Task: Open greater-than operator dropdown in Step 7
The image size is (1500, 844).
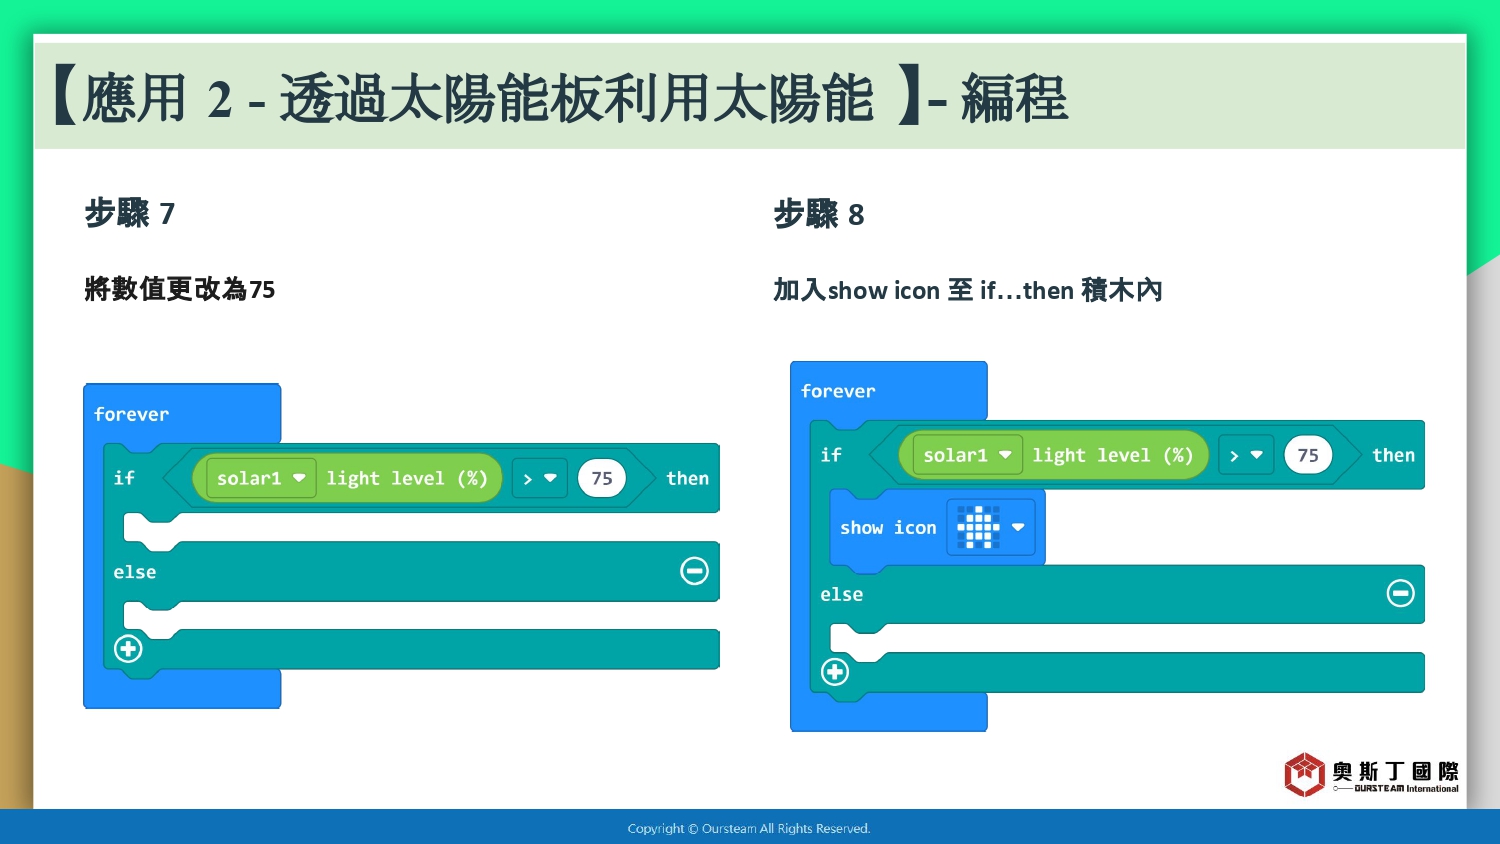Action: click(540, 478)
